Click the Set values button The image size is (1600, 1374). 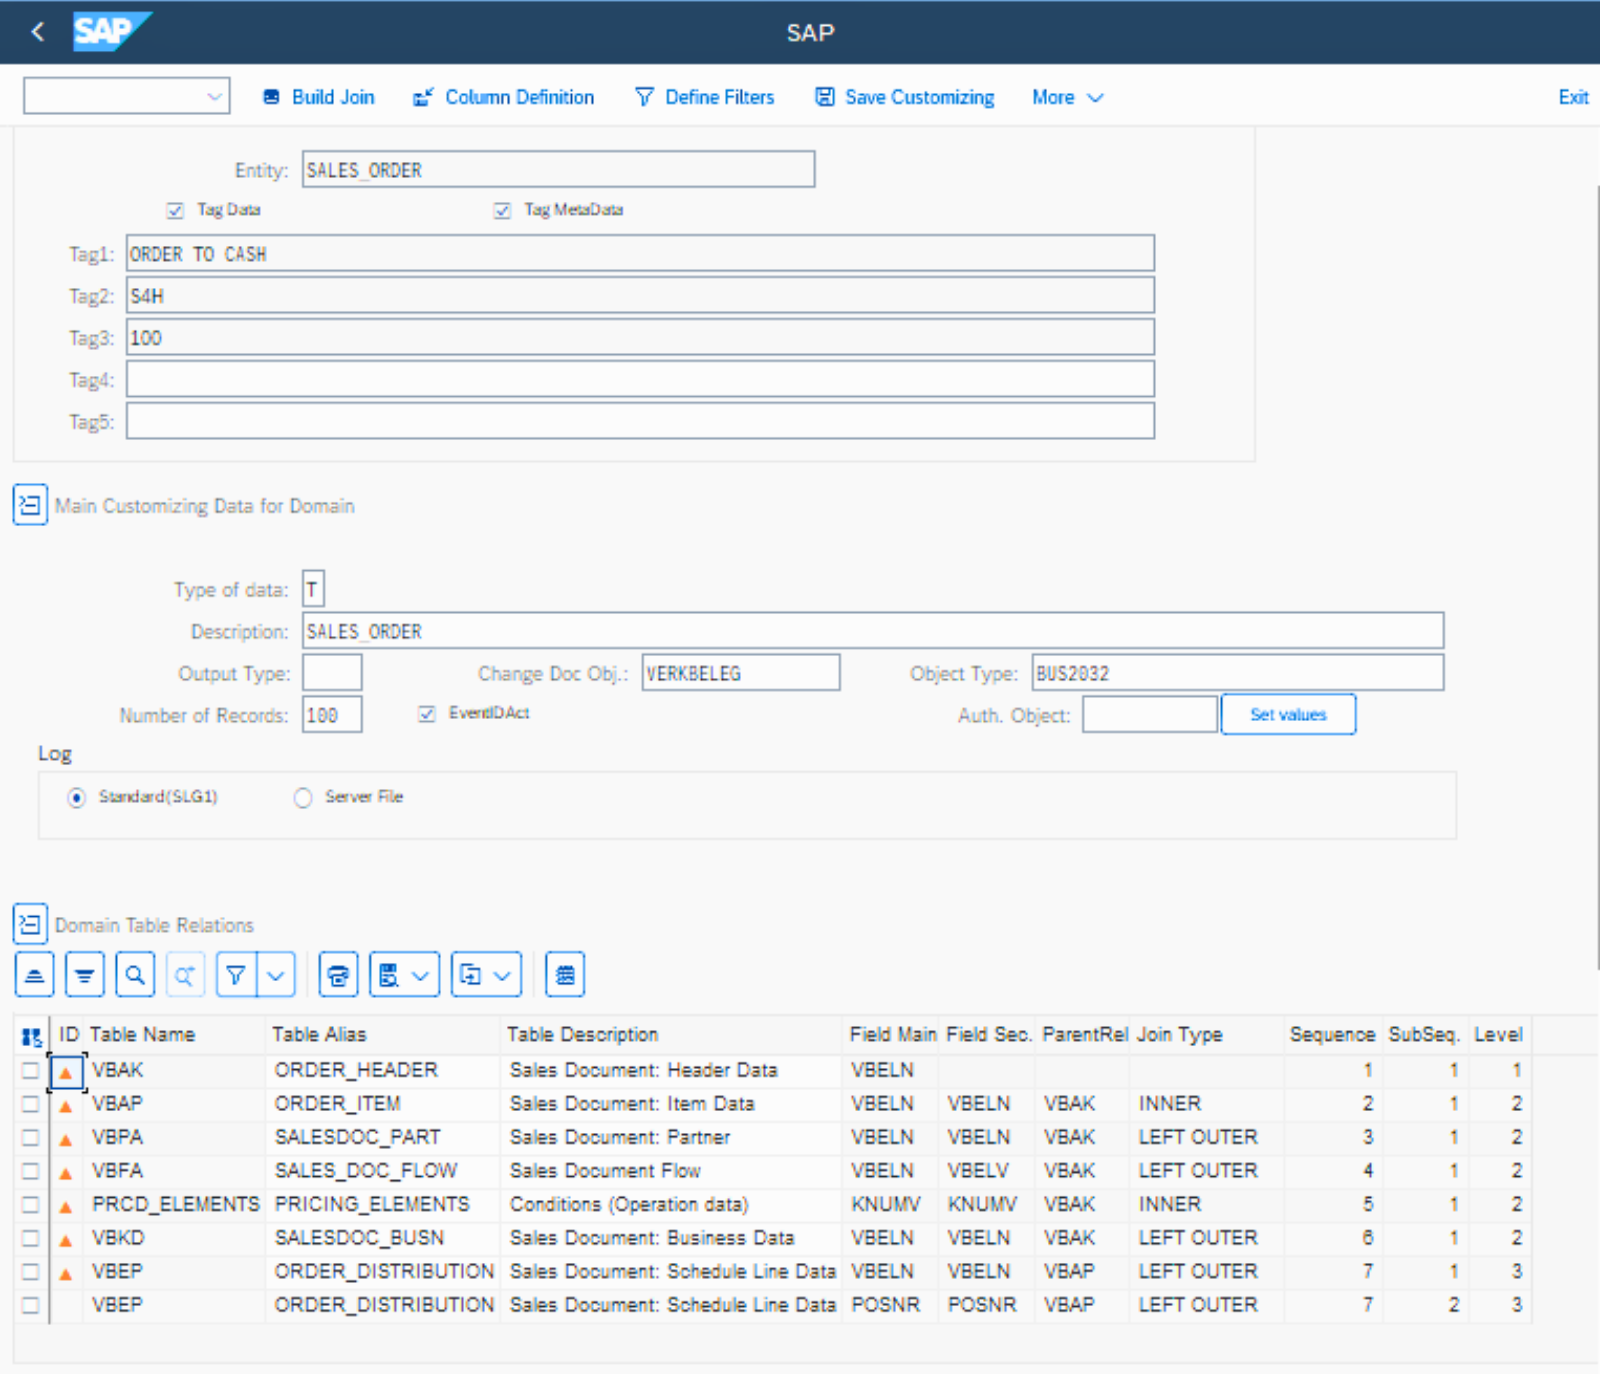1288,715
